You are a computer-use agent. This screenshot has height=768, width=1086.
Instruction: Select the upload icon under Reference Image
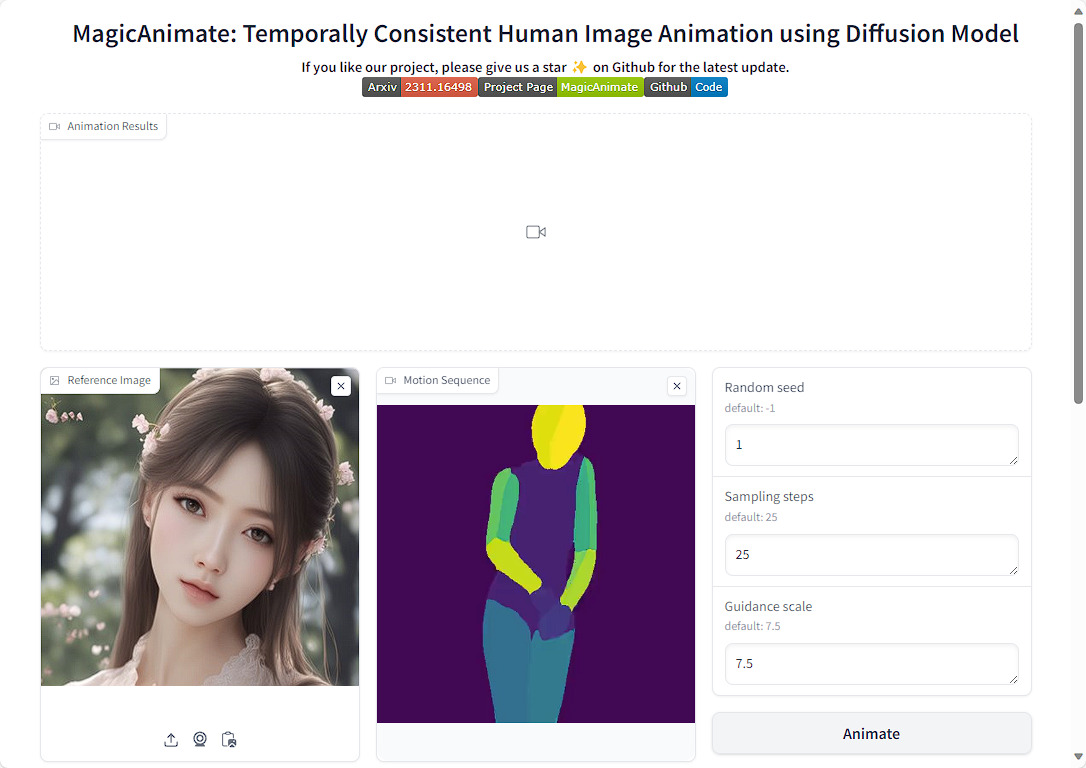click(170, 740)
